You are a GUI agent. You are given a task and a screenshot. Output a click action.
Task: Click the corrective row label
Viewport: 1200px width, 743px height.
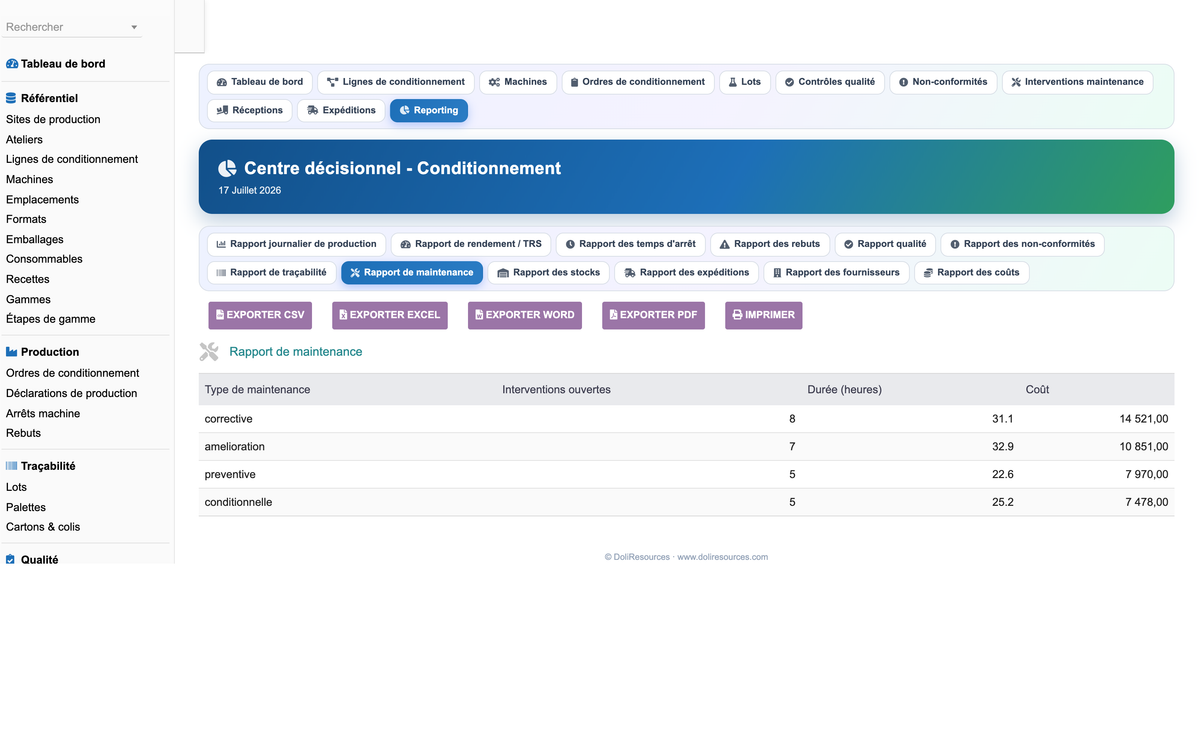pyautogui.click(x=228, y=419)
